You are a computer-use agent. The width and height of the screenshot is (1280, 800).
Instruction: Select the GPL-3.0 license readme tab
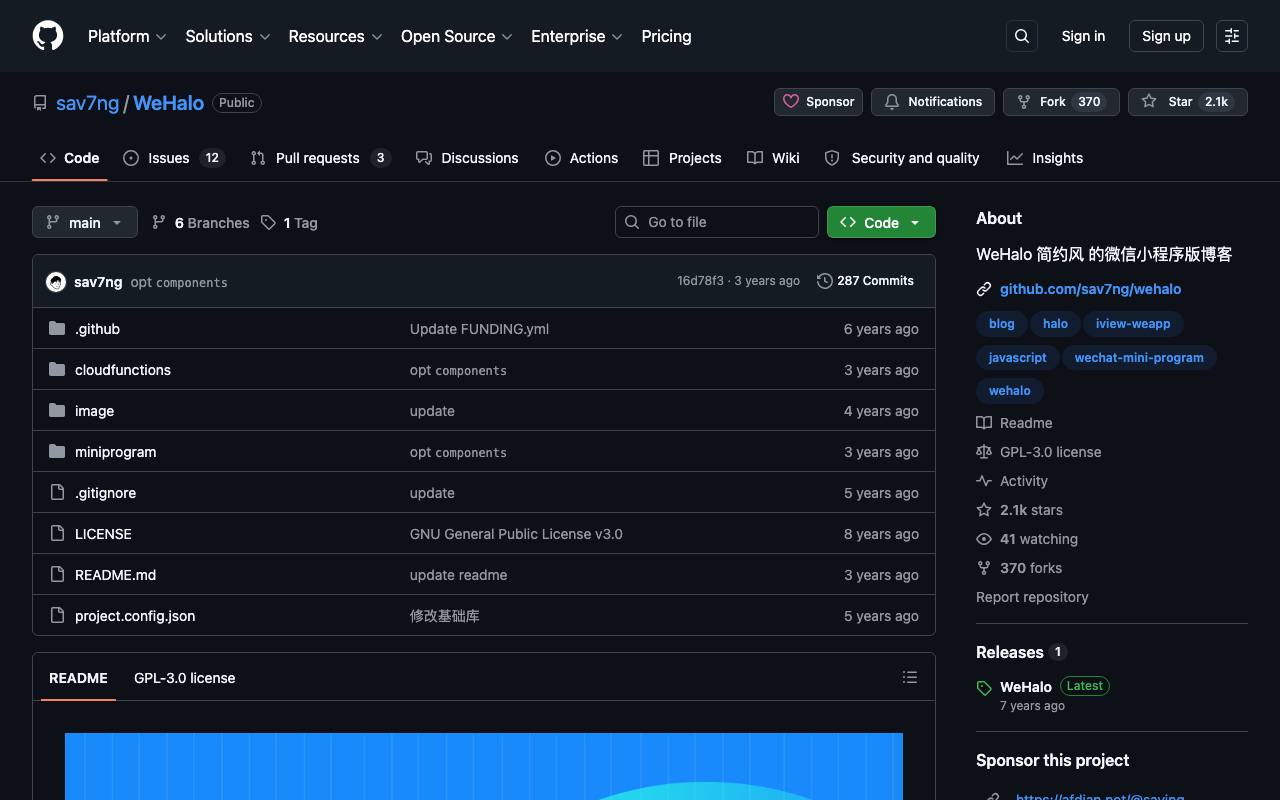click(x=185, y=678)
